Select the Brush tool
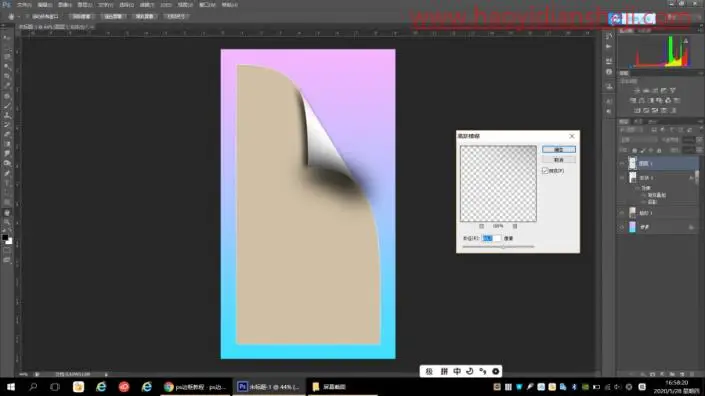The height and width of the screenshot is (396, 705). [x=7, y=106]
